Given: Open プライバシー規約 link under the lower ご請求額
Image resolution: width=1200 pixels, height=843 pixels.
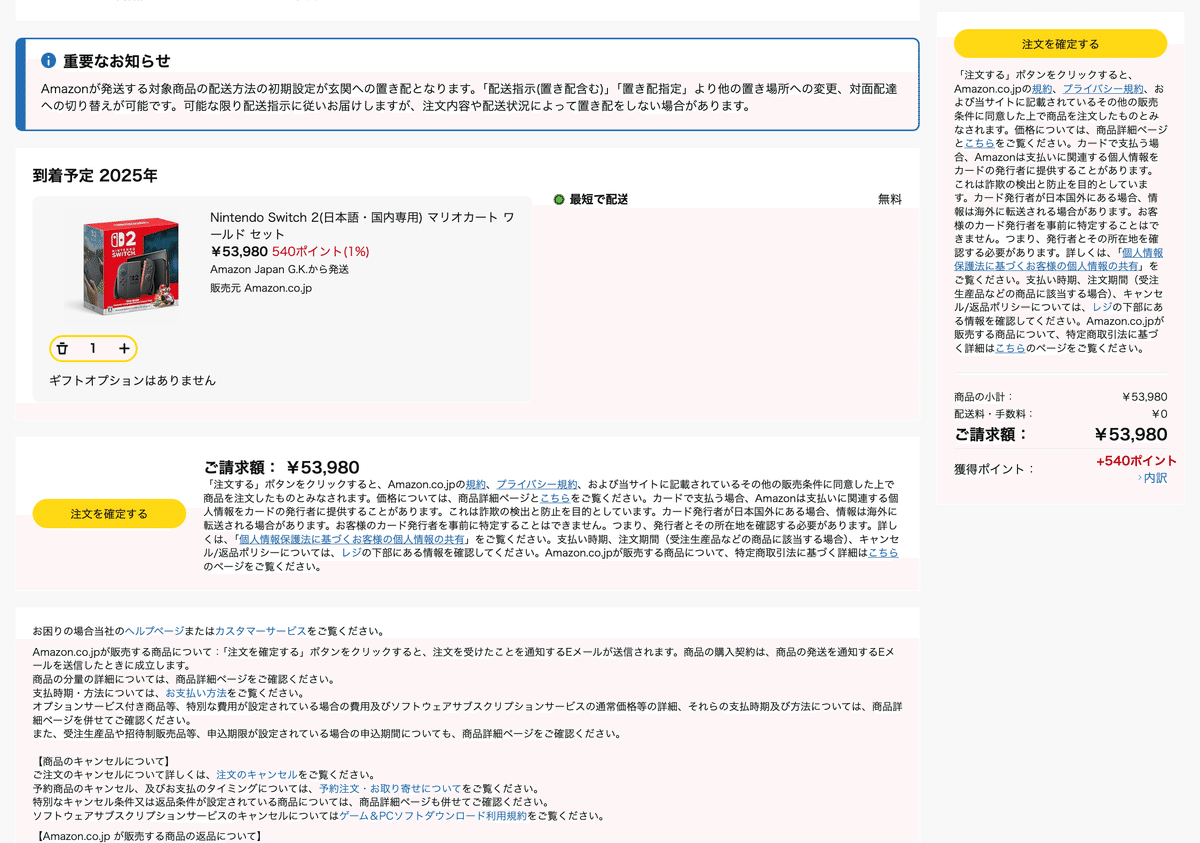Looking at the screenshot, I should tap(536, 484).
